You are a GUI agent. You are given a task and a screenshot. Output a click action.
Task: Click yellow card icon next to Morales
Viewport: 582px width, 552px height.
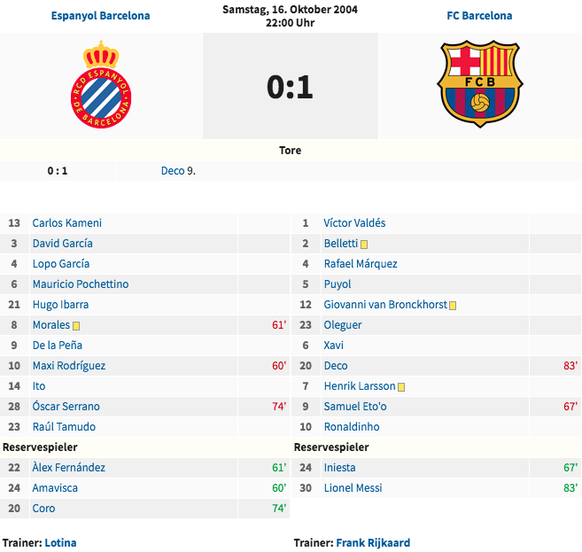[76, 326]
